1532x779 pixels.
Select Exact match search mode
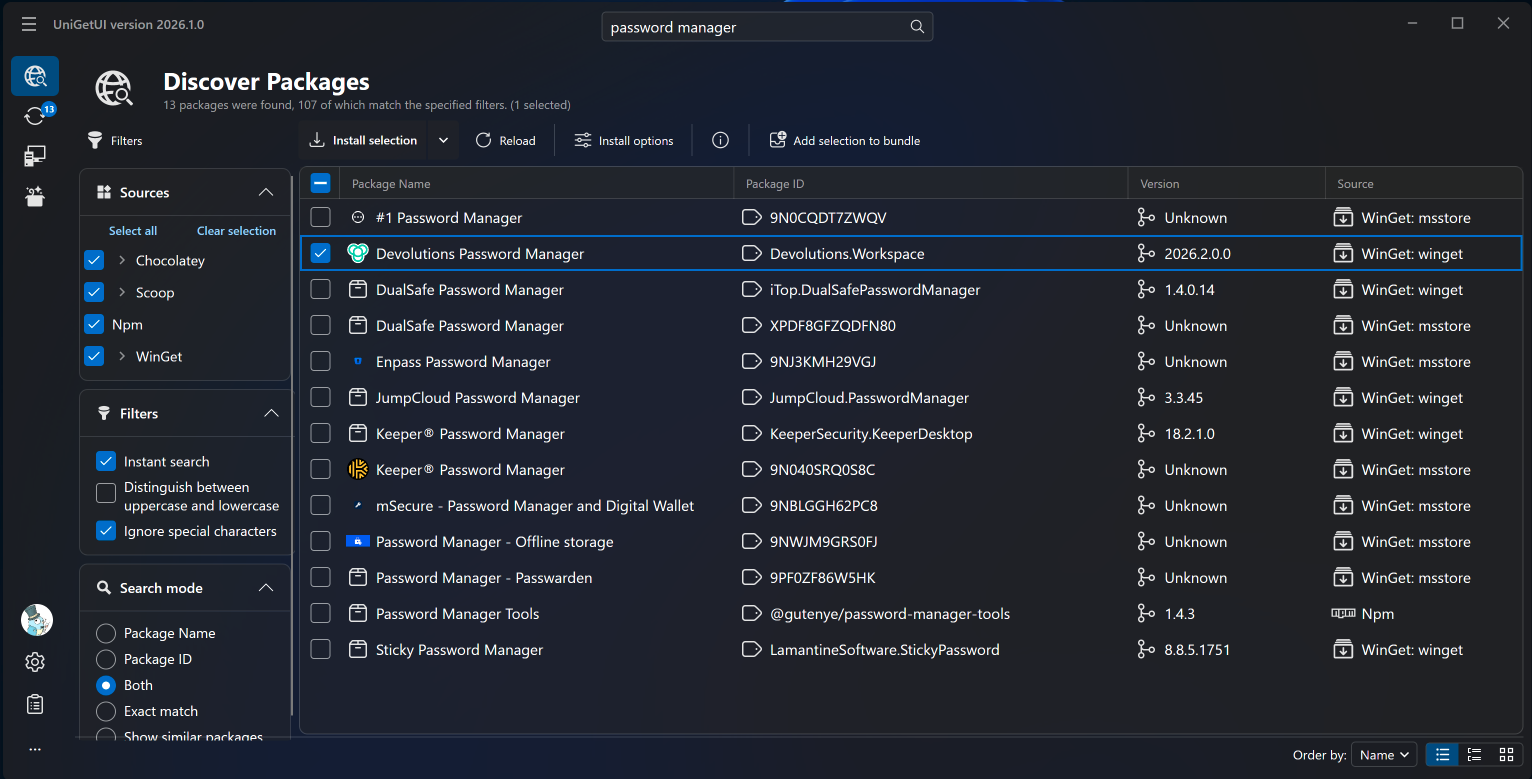pos(105,711)
